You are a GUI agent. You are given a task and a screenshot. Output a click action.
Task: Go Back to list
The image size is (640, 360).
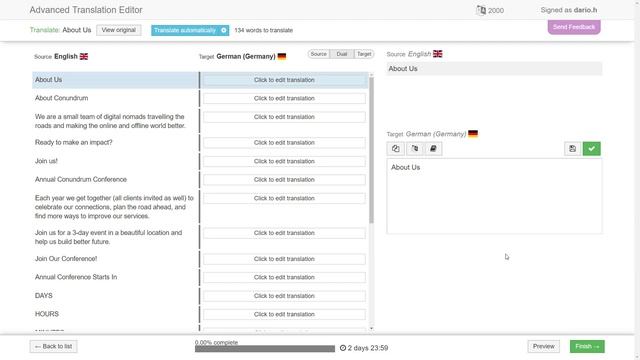[x=53, y=346]
